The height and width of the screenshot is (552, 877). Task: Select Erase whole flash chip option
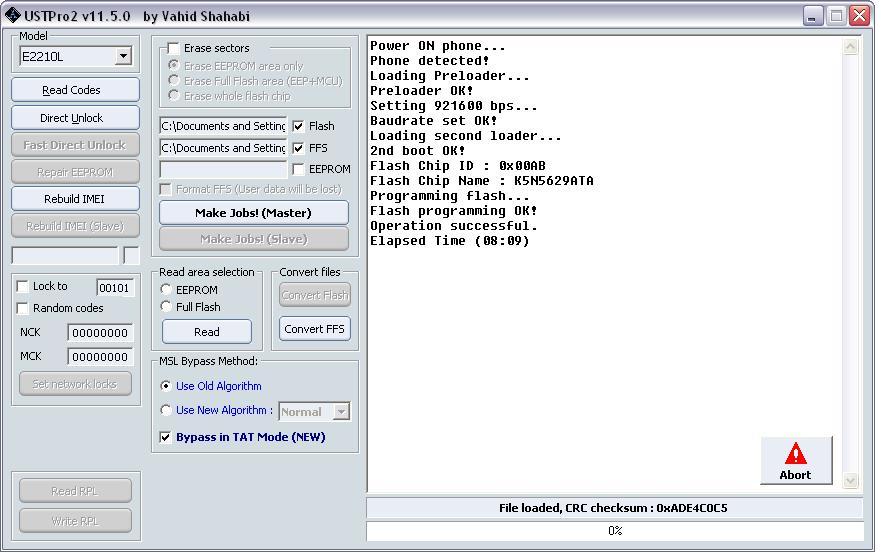pos(173,96)
